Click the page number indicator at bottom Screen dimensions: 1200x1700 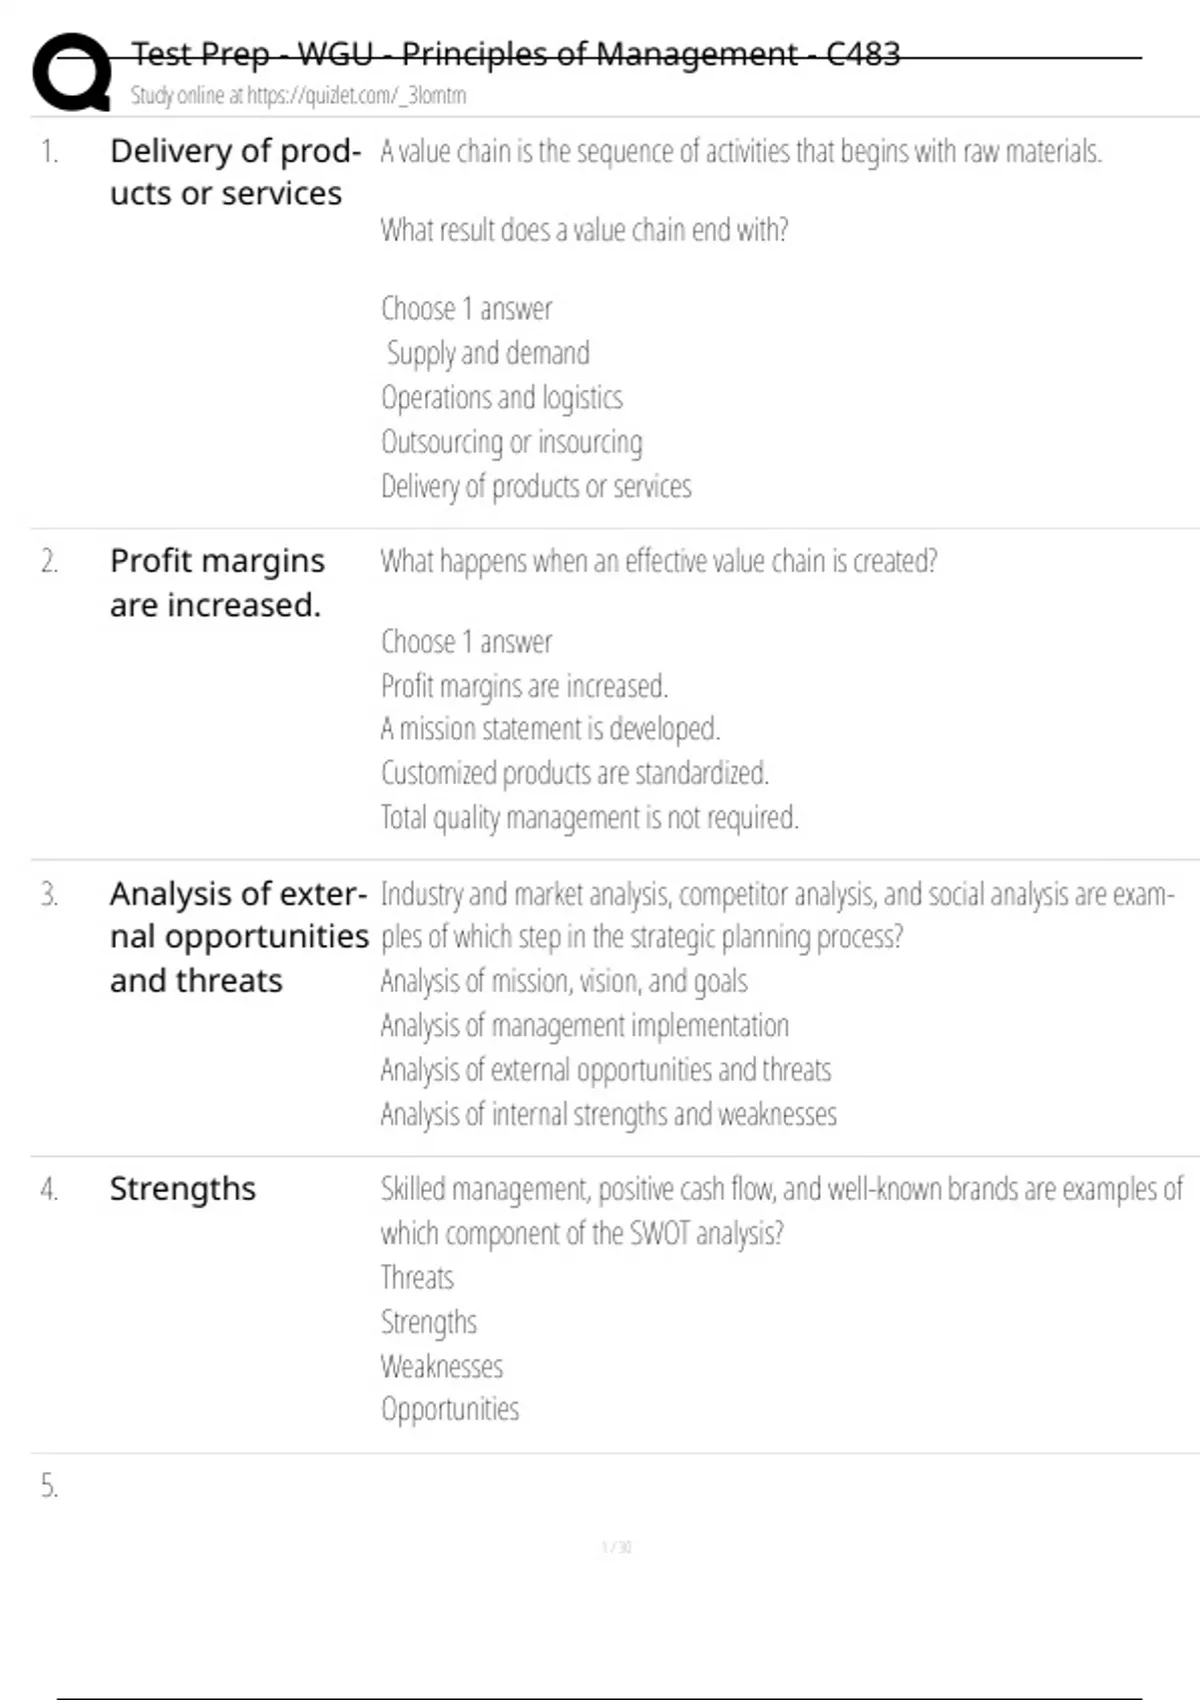[616, 1547]
